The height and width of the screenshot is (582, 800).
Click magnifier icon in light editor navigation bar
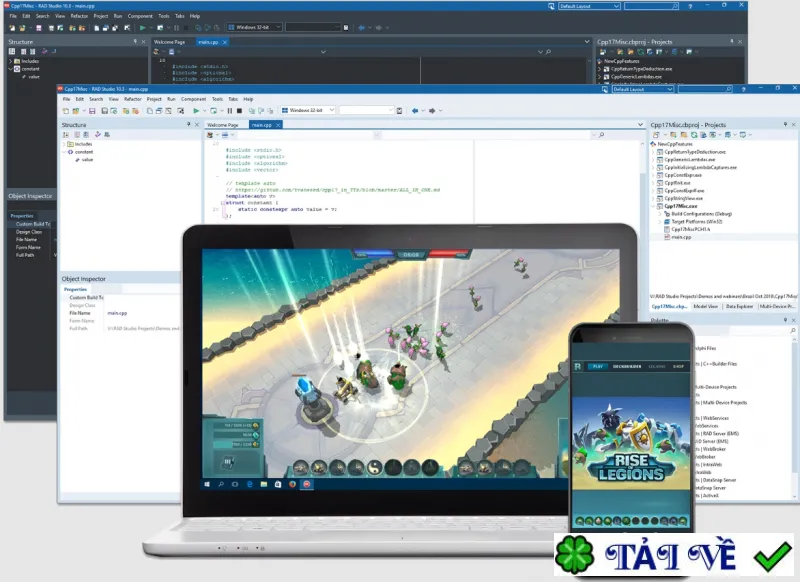(602, 135)
